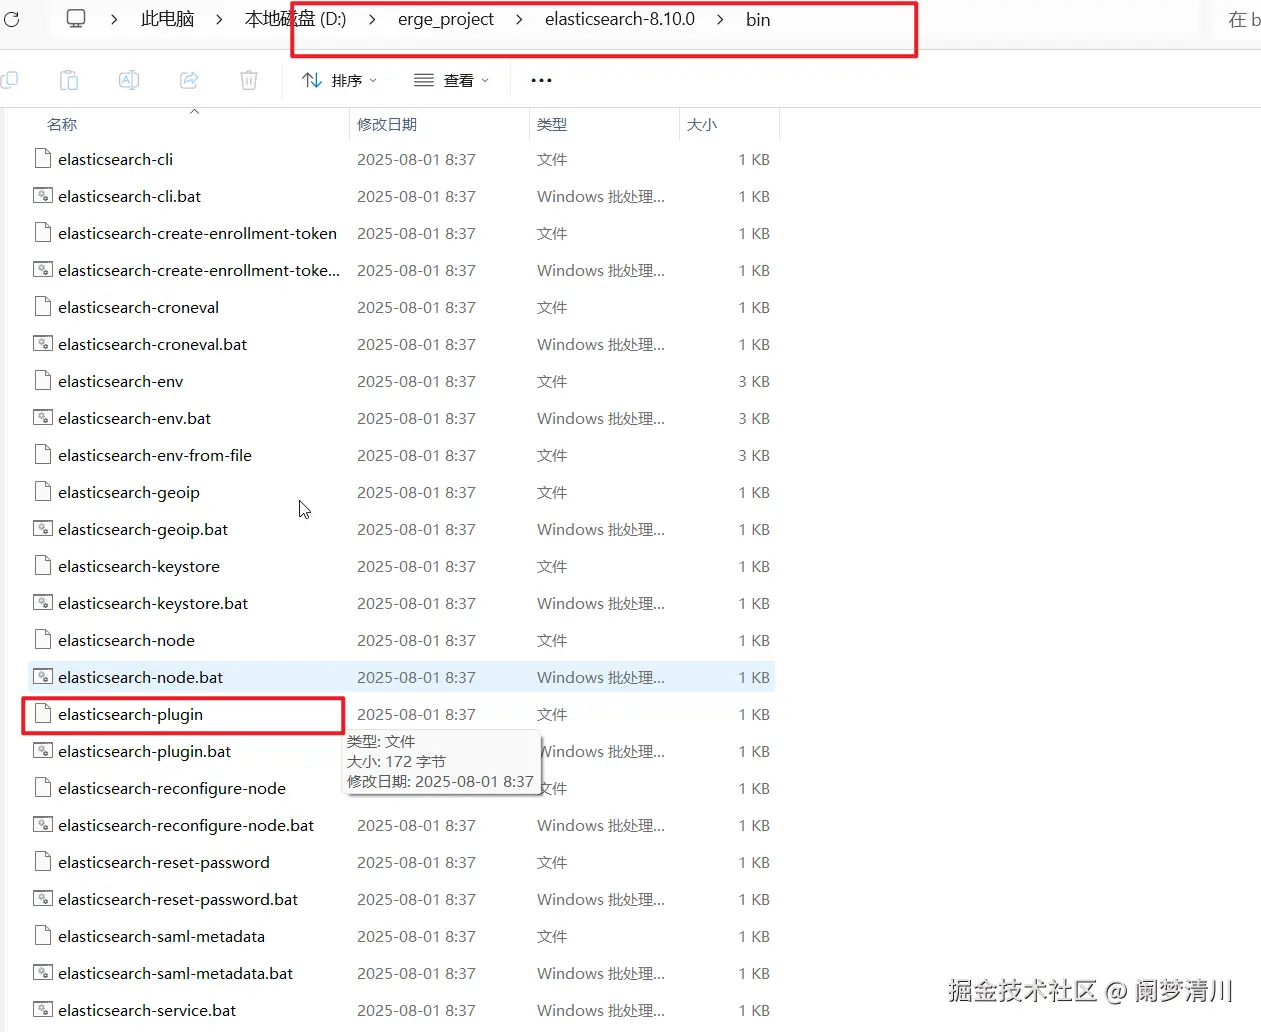
Task: Click the delete trash toolbar icon
Action: pyautogui.click(x=249, y=80)
